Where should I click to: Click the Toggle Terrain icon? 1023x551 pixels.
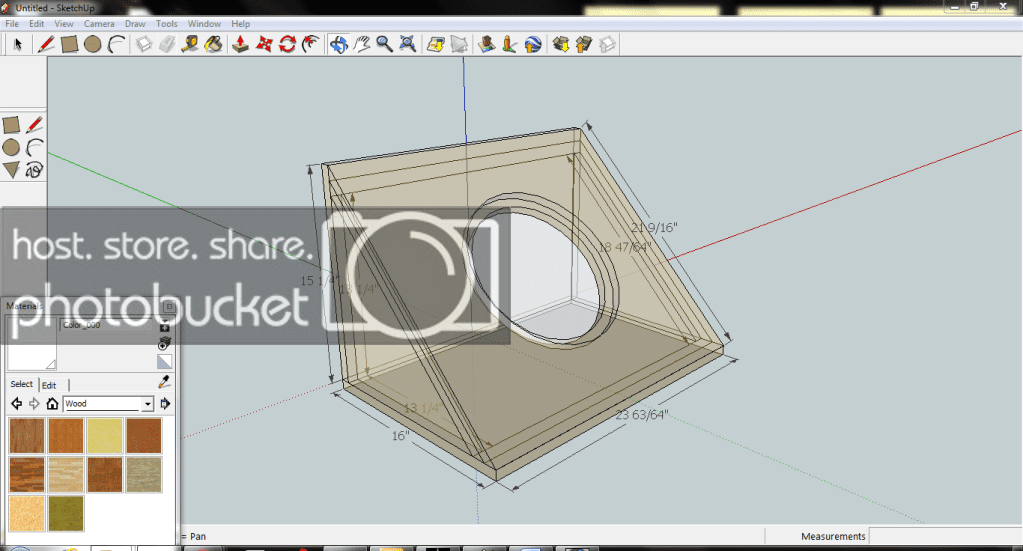click(459, 44)
